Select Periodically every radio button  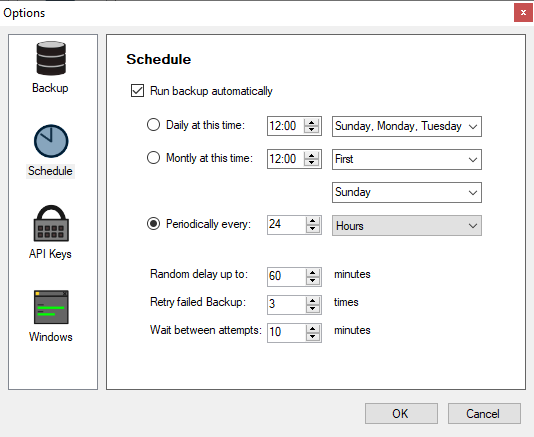click(x=153, y=224)
